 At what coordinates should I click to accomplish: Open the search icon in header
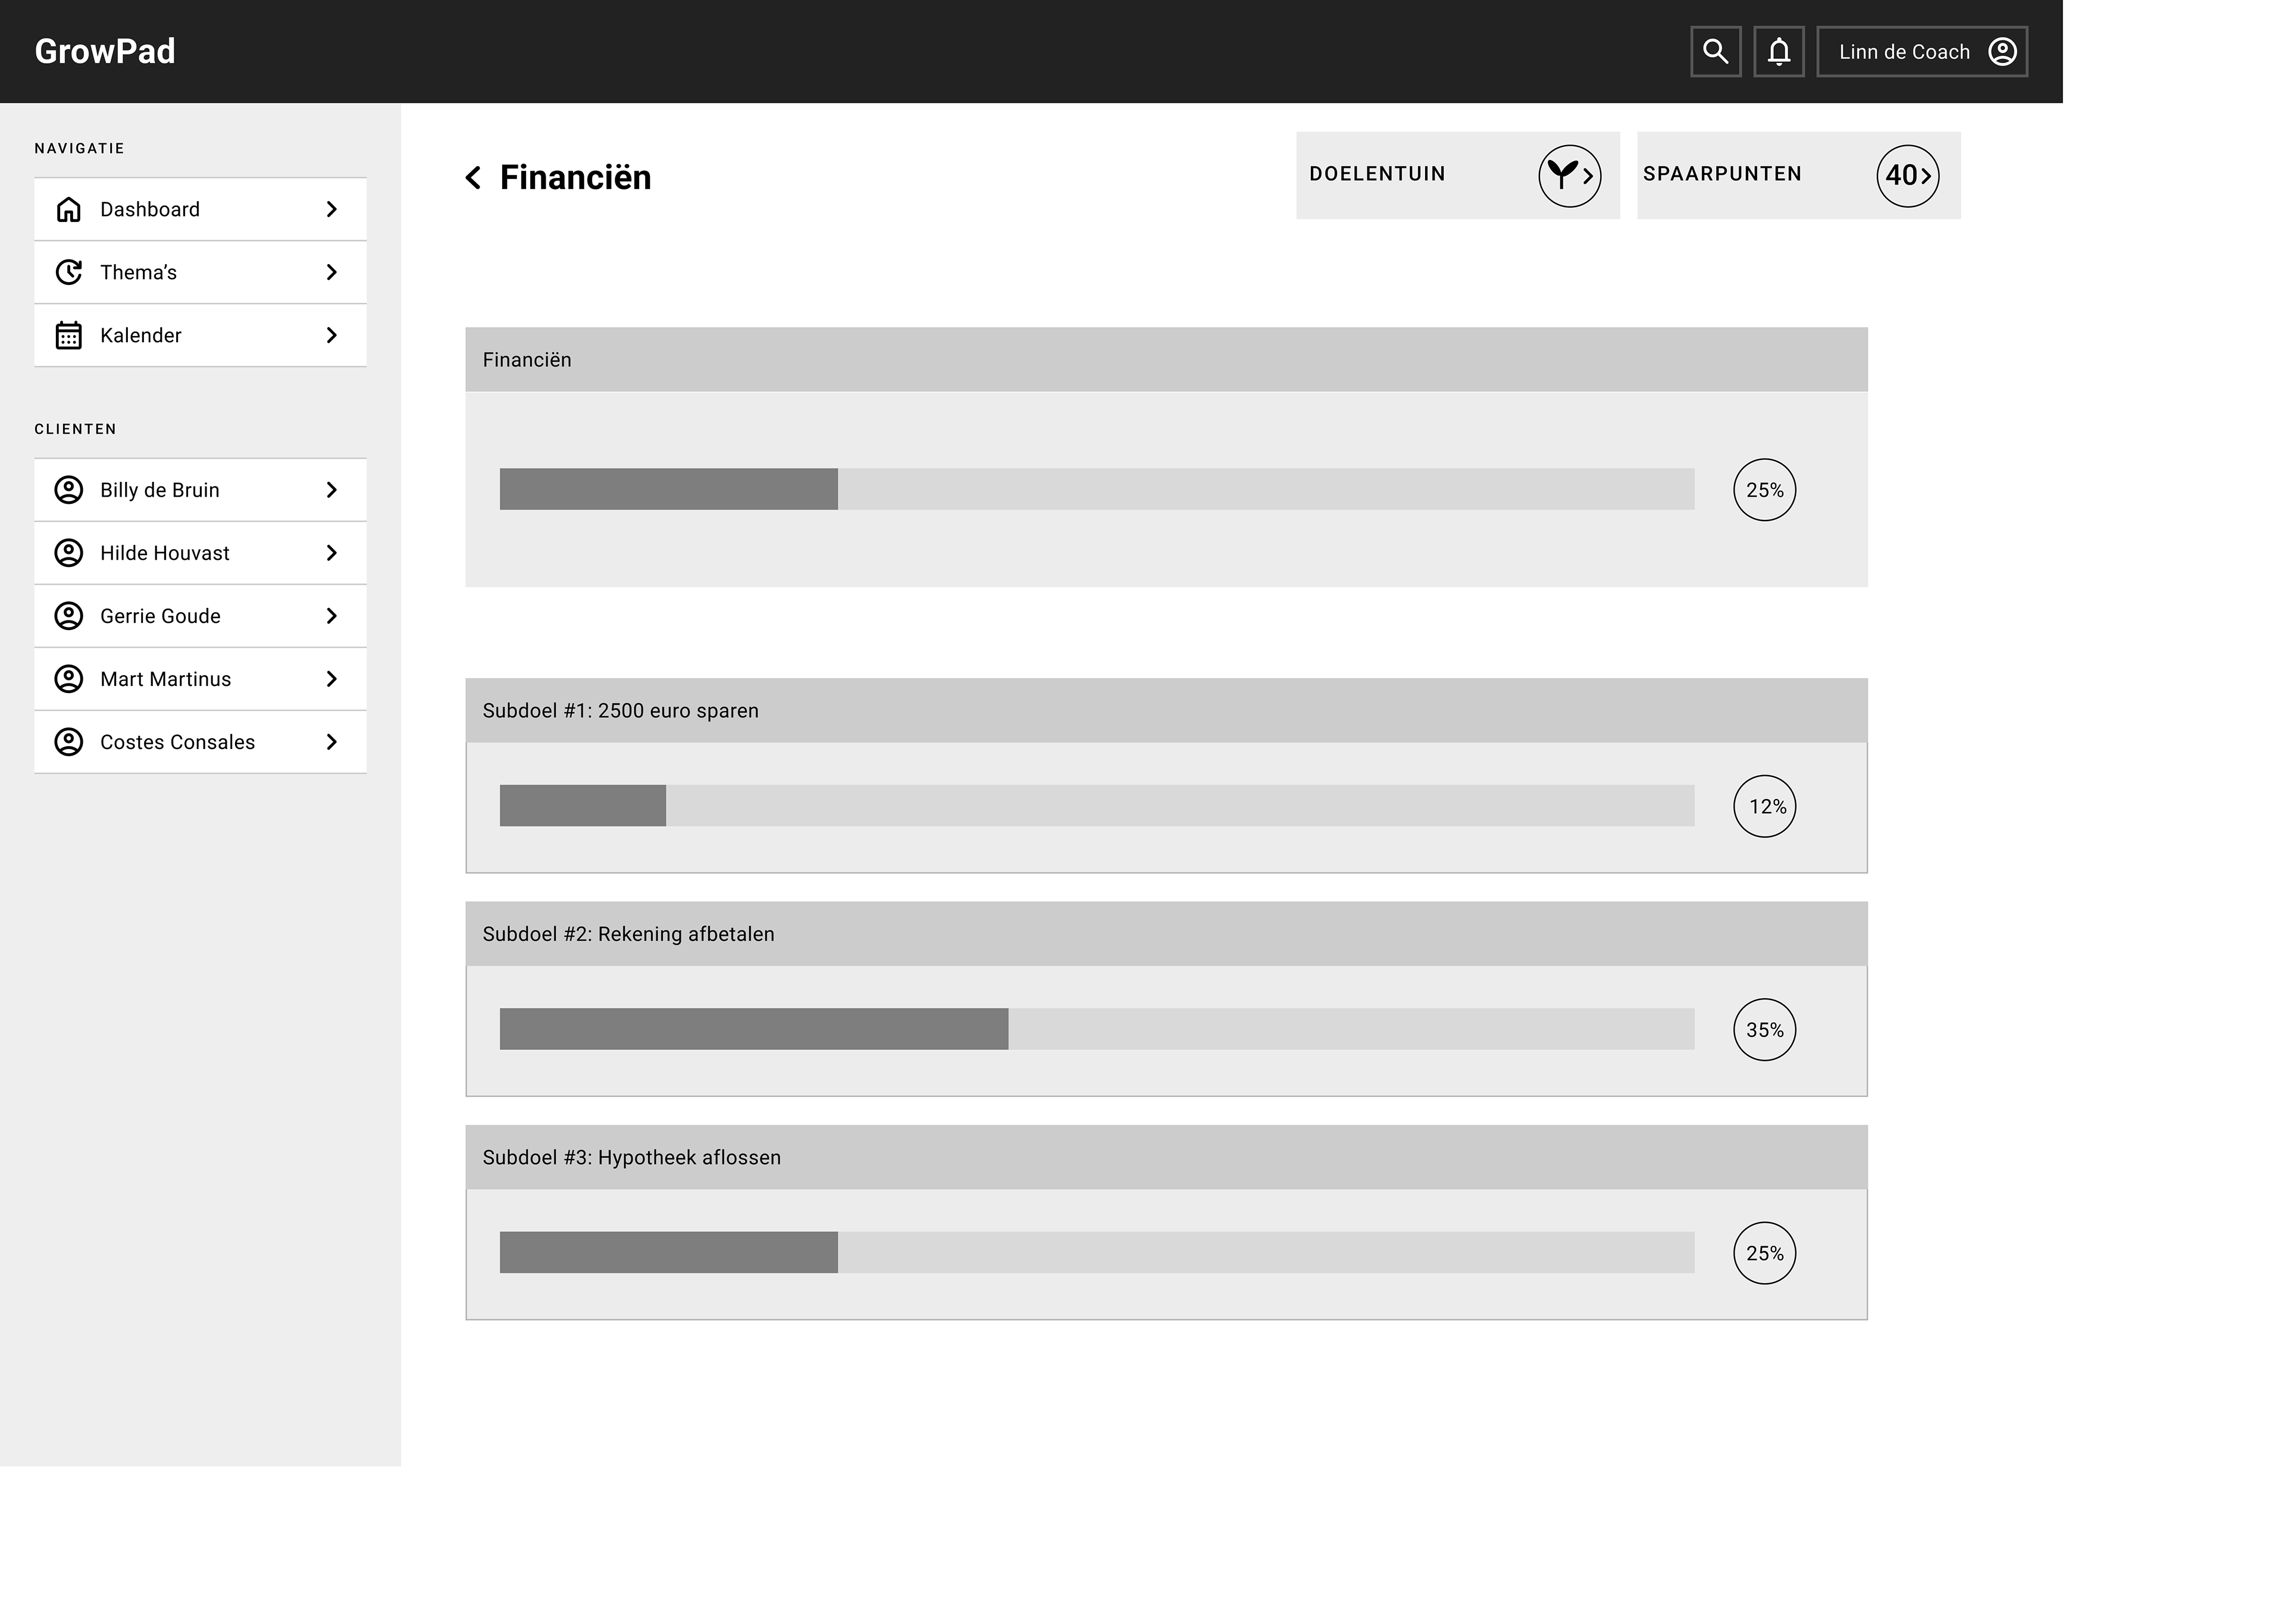tap(1715, 51)
